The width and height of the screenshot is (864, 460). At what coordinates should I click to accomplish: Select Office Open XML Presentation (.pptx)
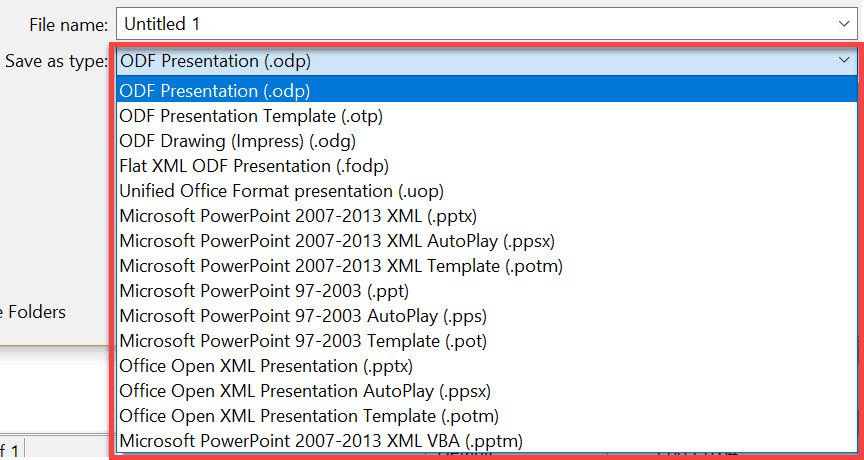coord(487,366)
